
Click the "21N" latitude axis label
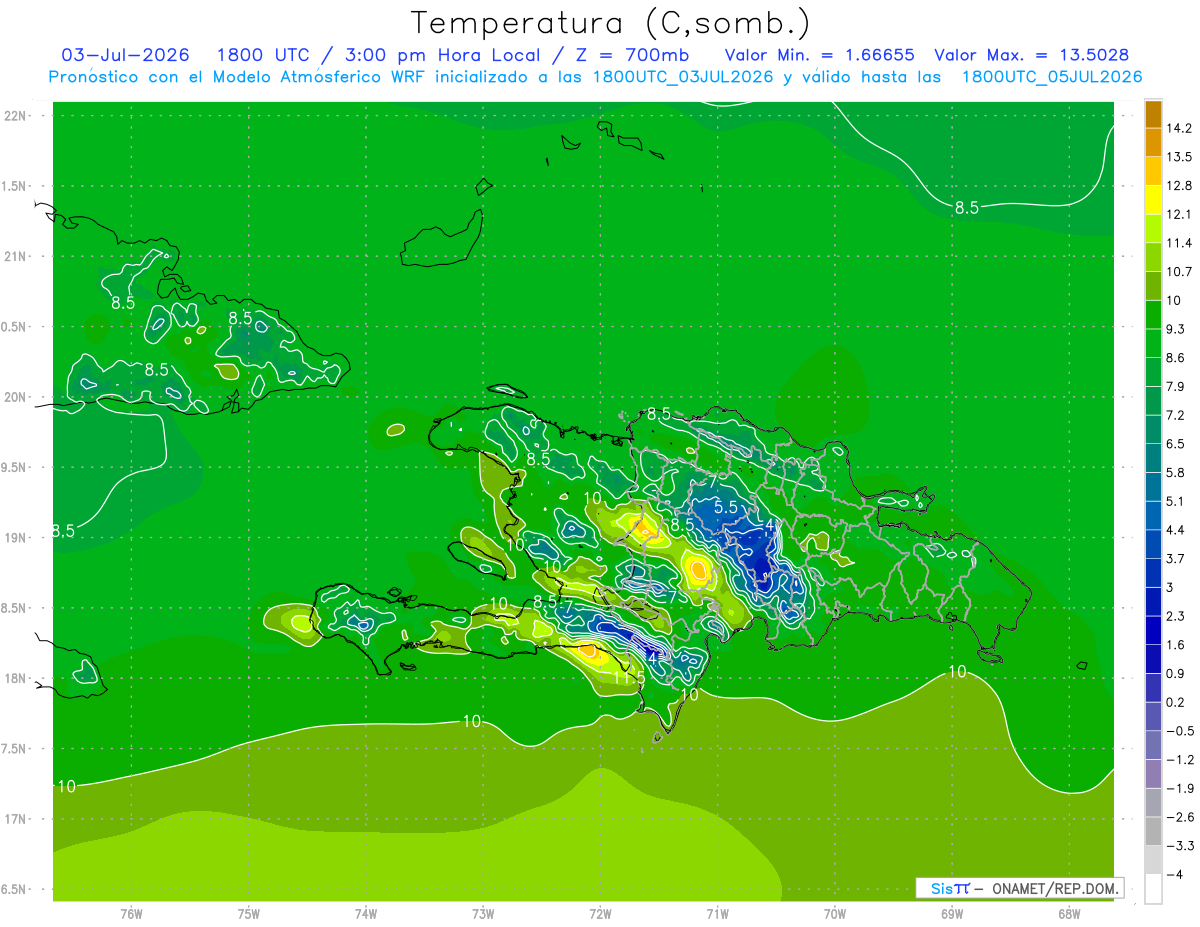click(15, 257)
